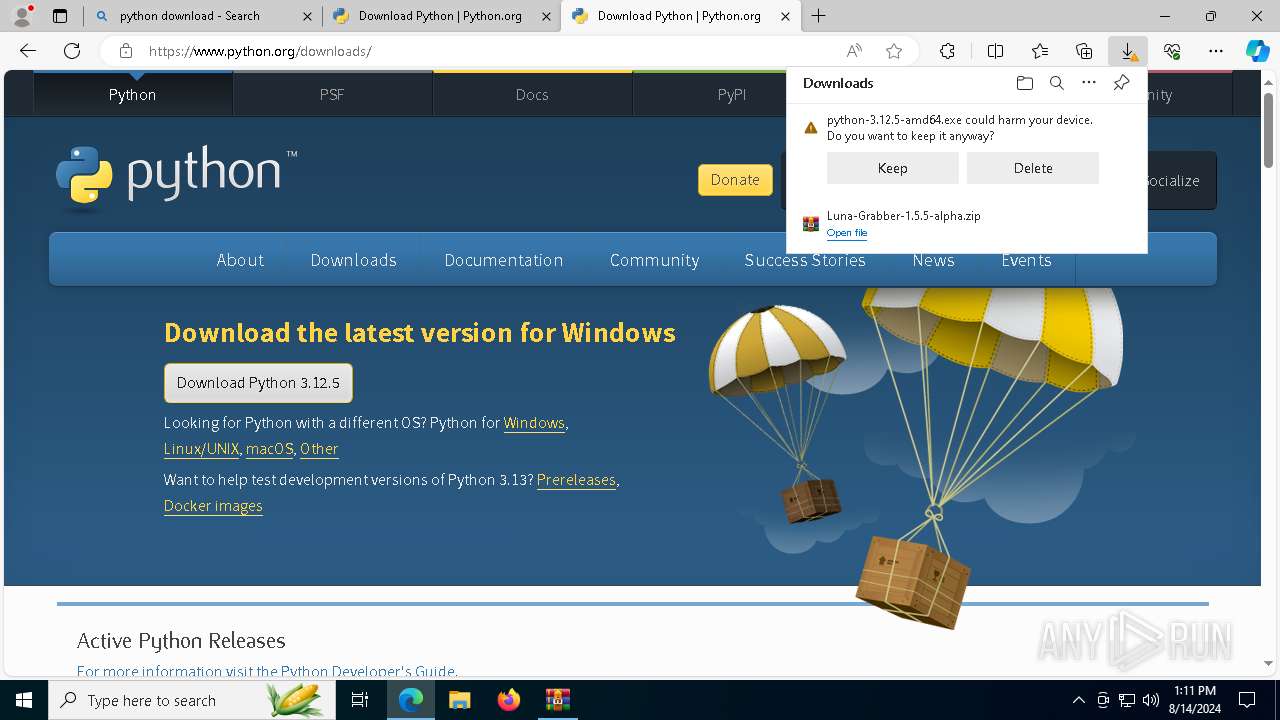Viewport: 1280px width, 720px height.
Task: Search downloads with magnifier icon
Action: pyautogui.click(x=1056, y=83)
